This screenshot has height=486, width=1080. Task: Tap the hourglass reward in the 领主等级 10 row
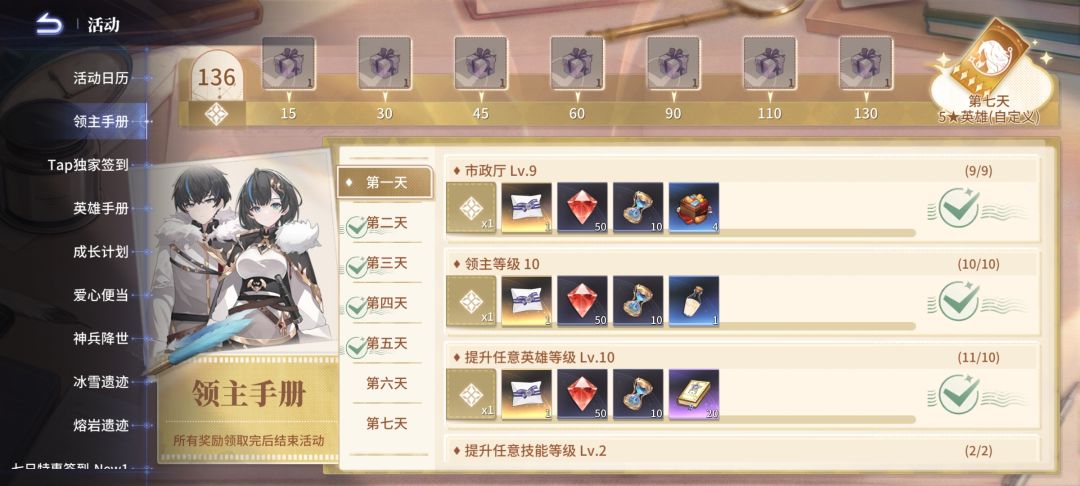pyautogui.click(x=638, y=301)
